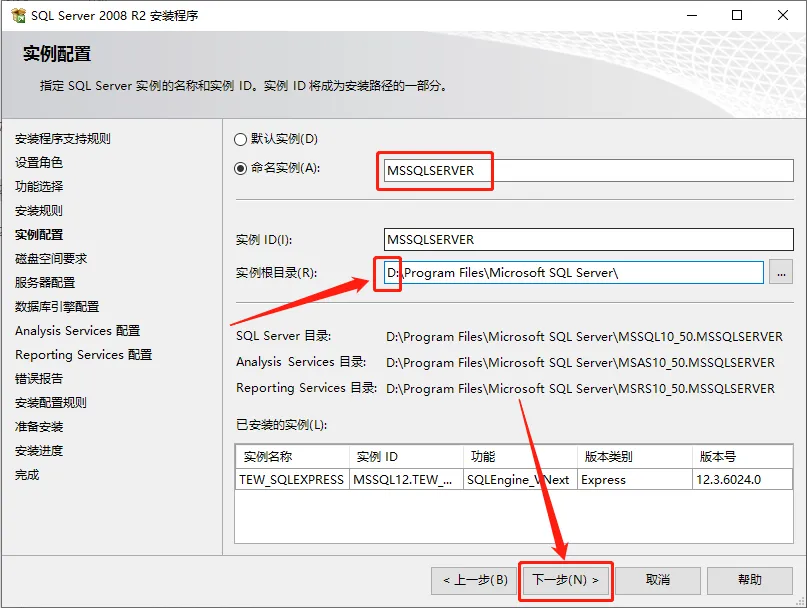Select 安装进度 step in sidebar
This screenshot has width=807, height=608.
tap(39, 451)
